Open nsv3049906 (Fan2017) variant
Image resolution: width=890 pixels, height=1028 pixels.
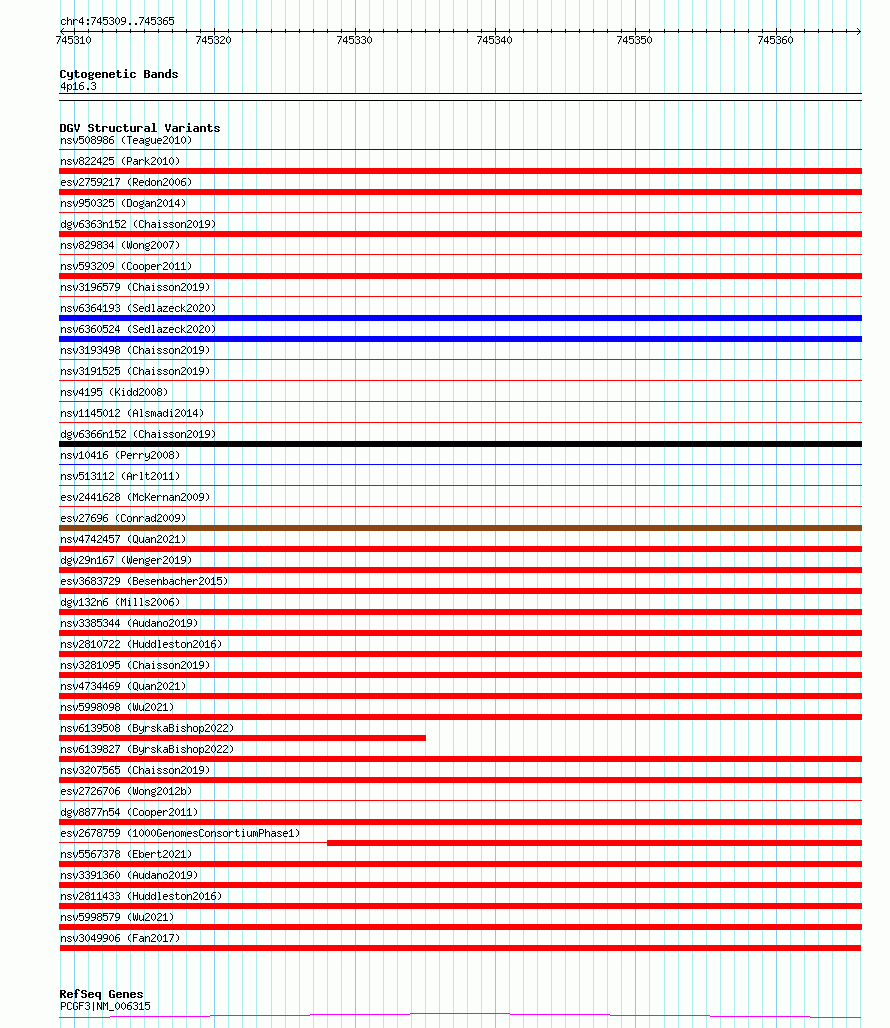[120, 938]
